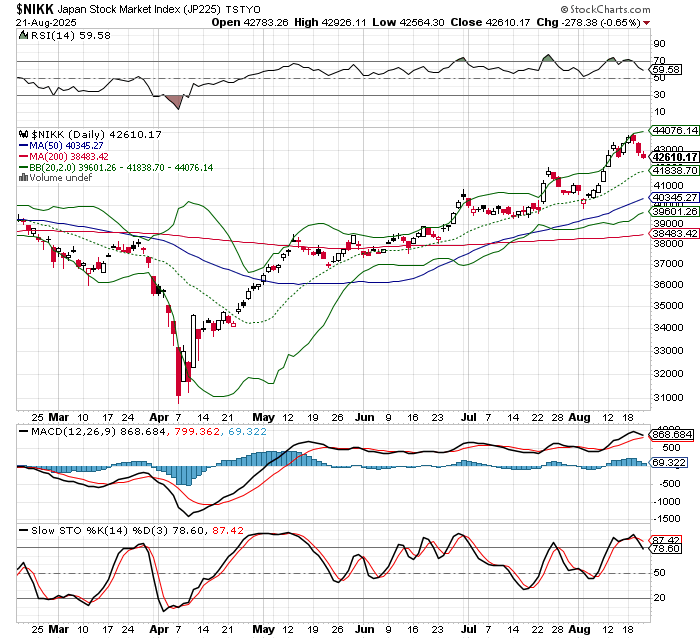Click the 42610.17 current price axis label
700x639 pixels.
(674, 156)
